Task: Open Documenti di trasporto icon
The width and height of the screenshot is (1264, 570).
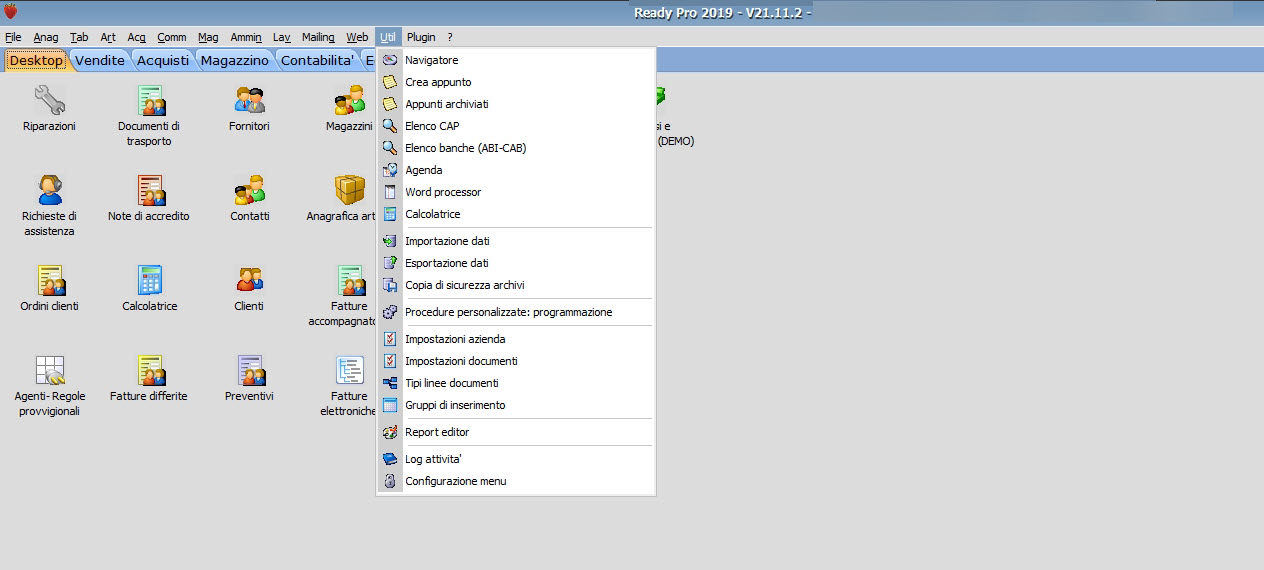Action: (152, 101)
